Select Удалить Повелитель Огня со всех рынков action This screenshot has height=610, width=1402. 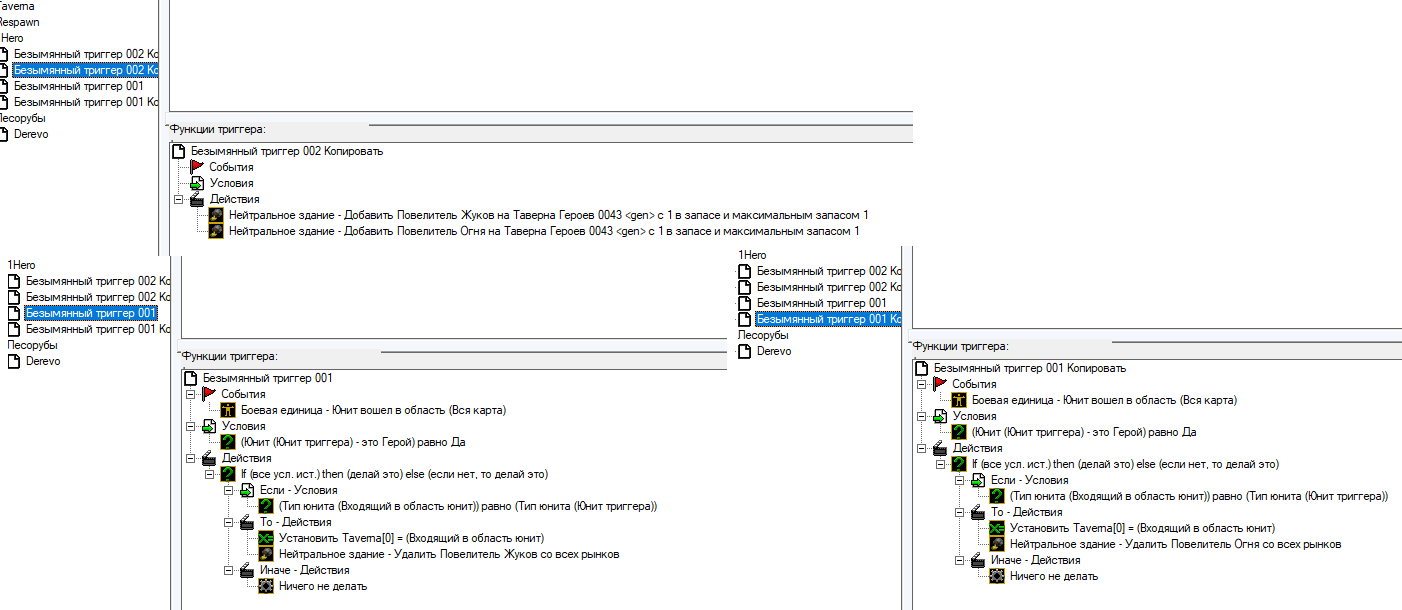(x=1175, y=544)
